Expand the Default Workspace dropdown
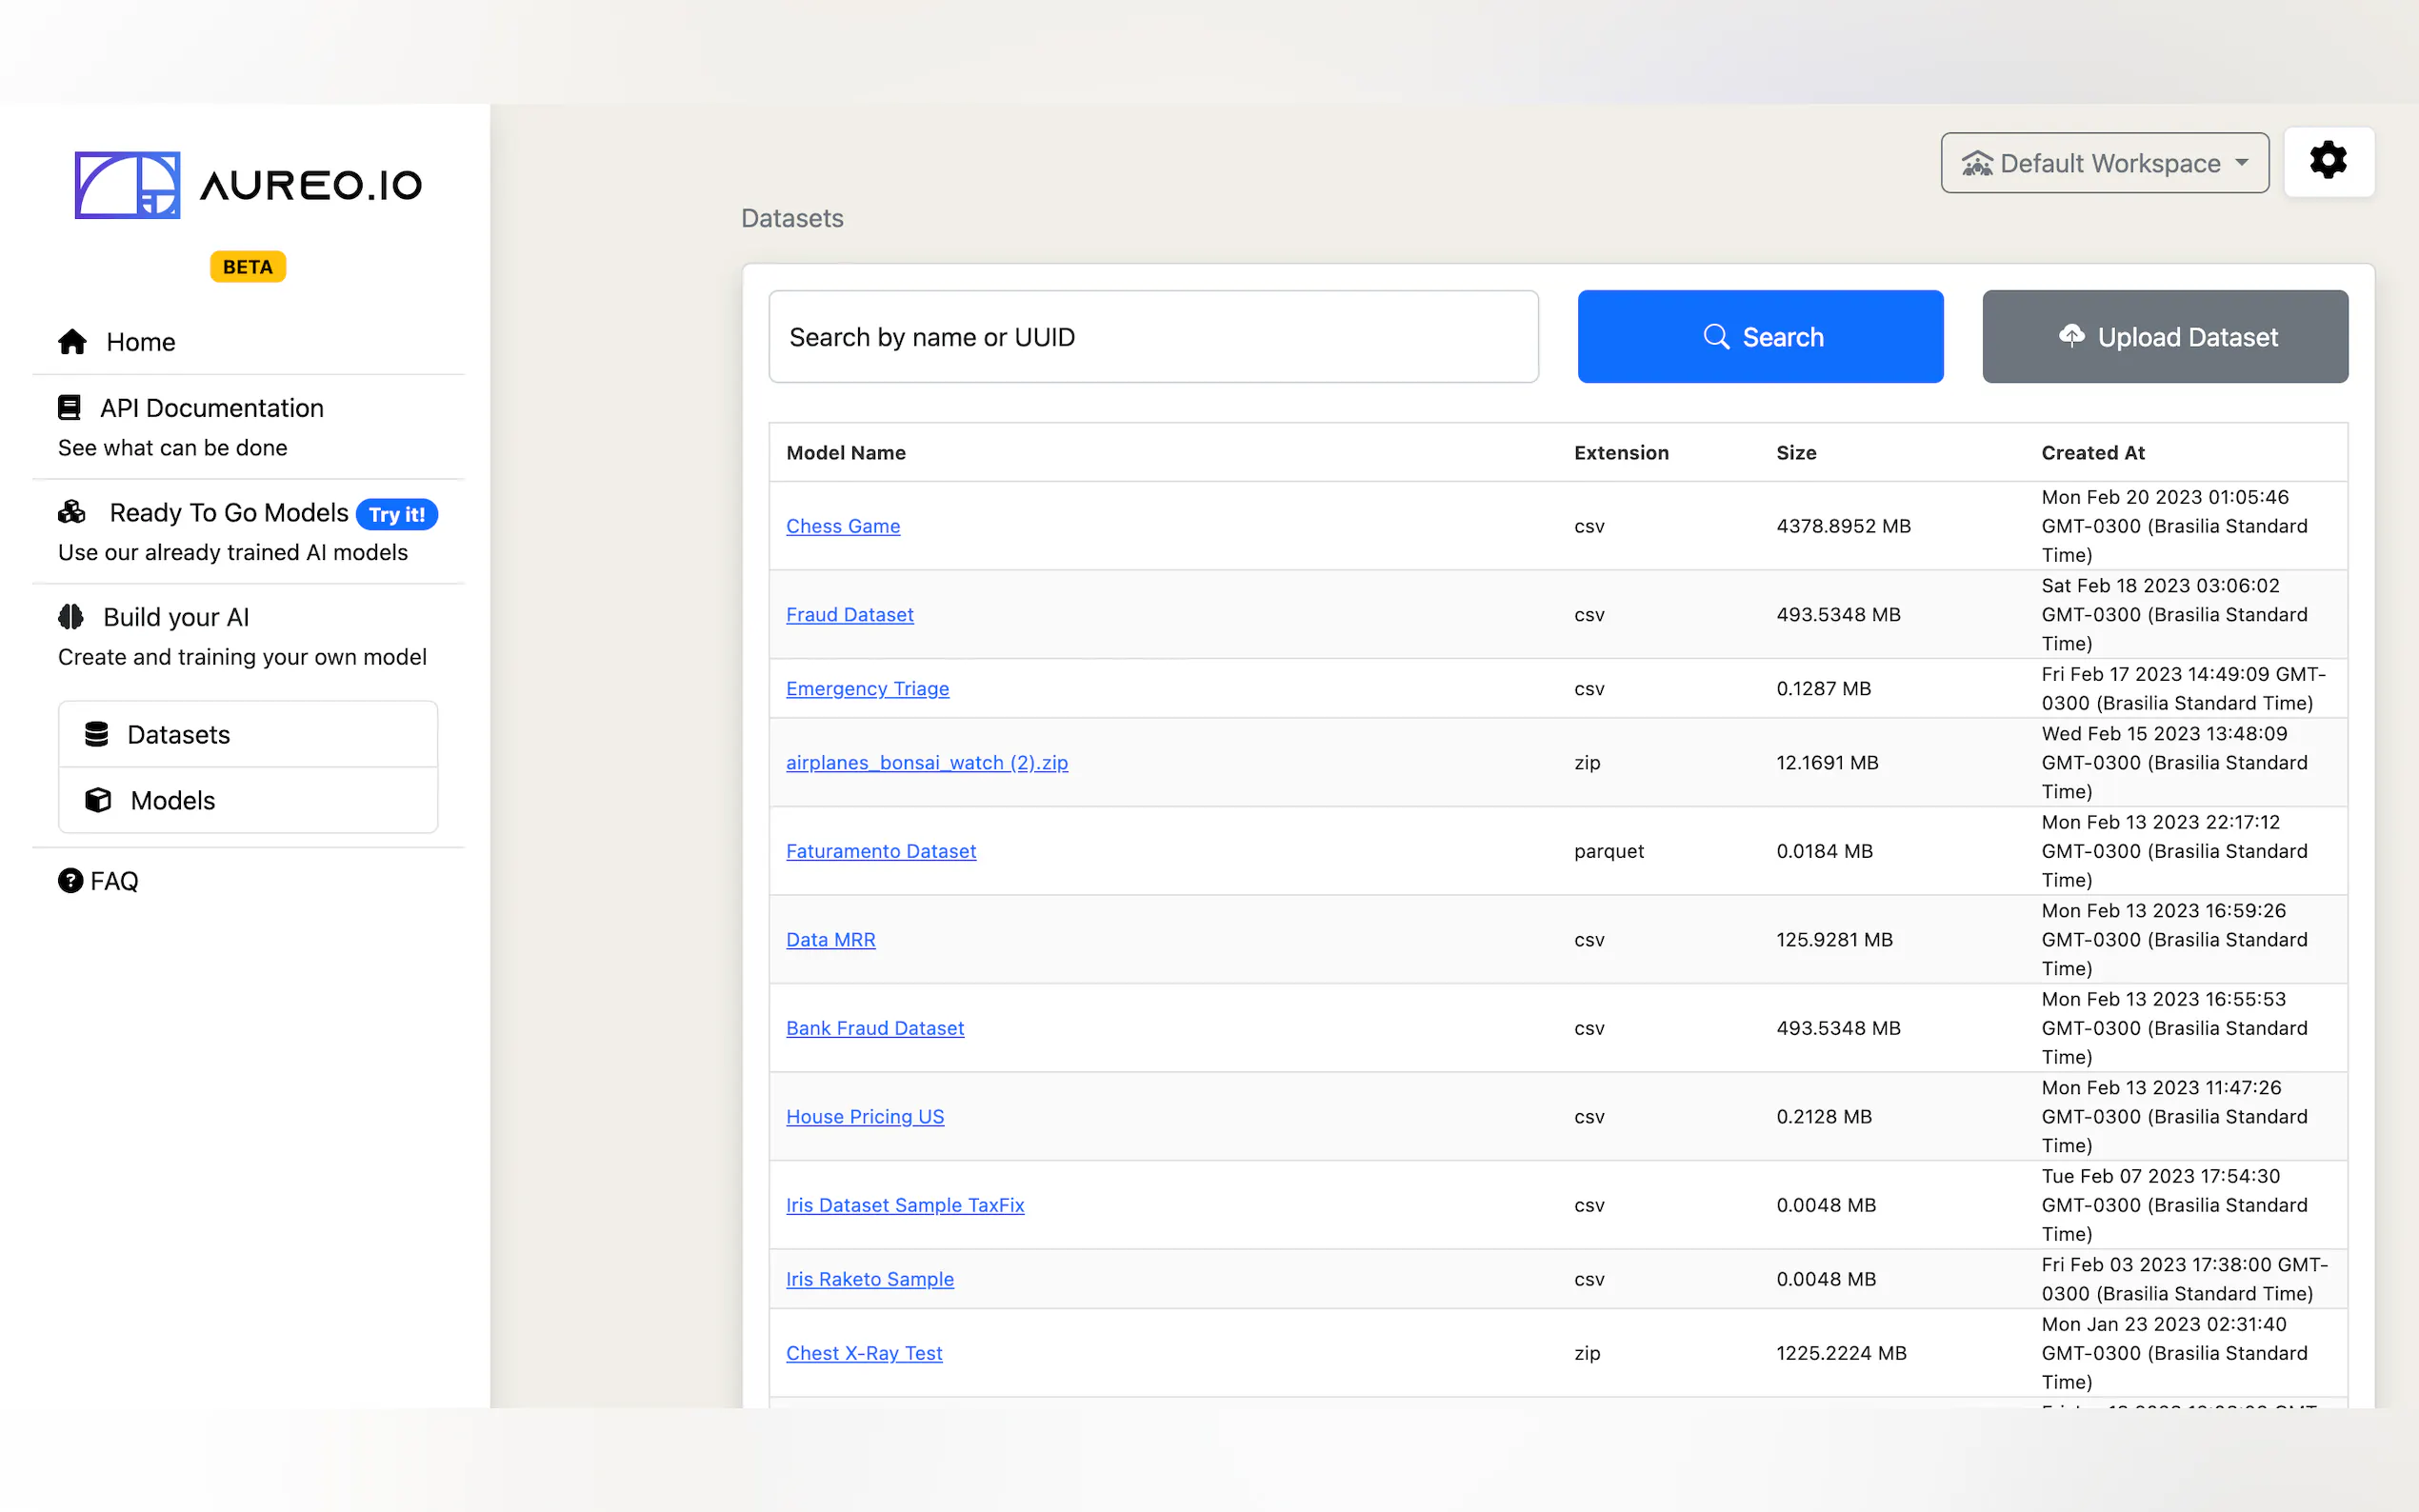The height and width of the screenshot is (1512, 2419). (x=2104, y=163)
